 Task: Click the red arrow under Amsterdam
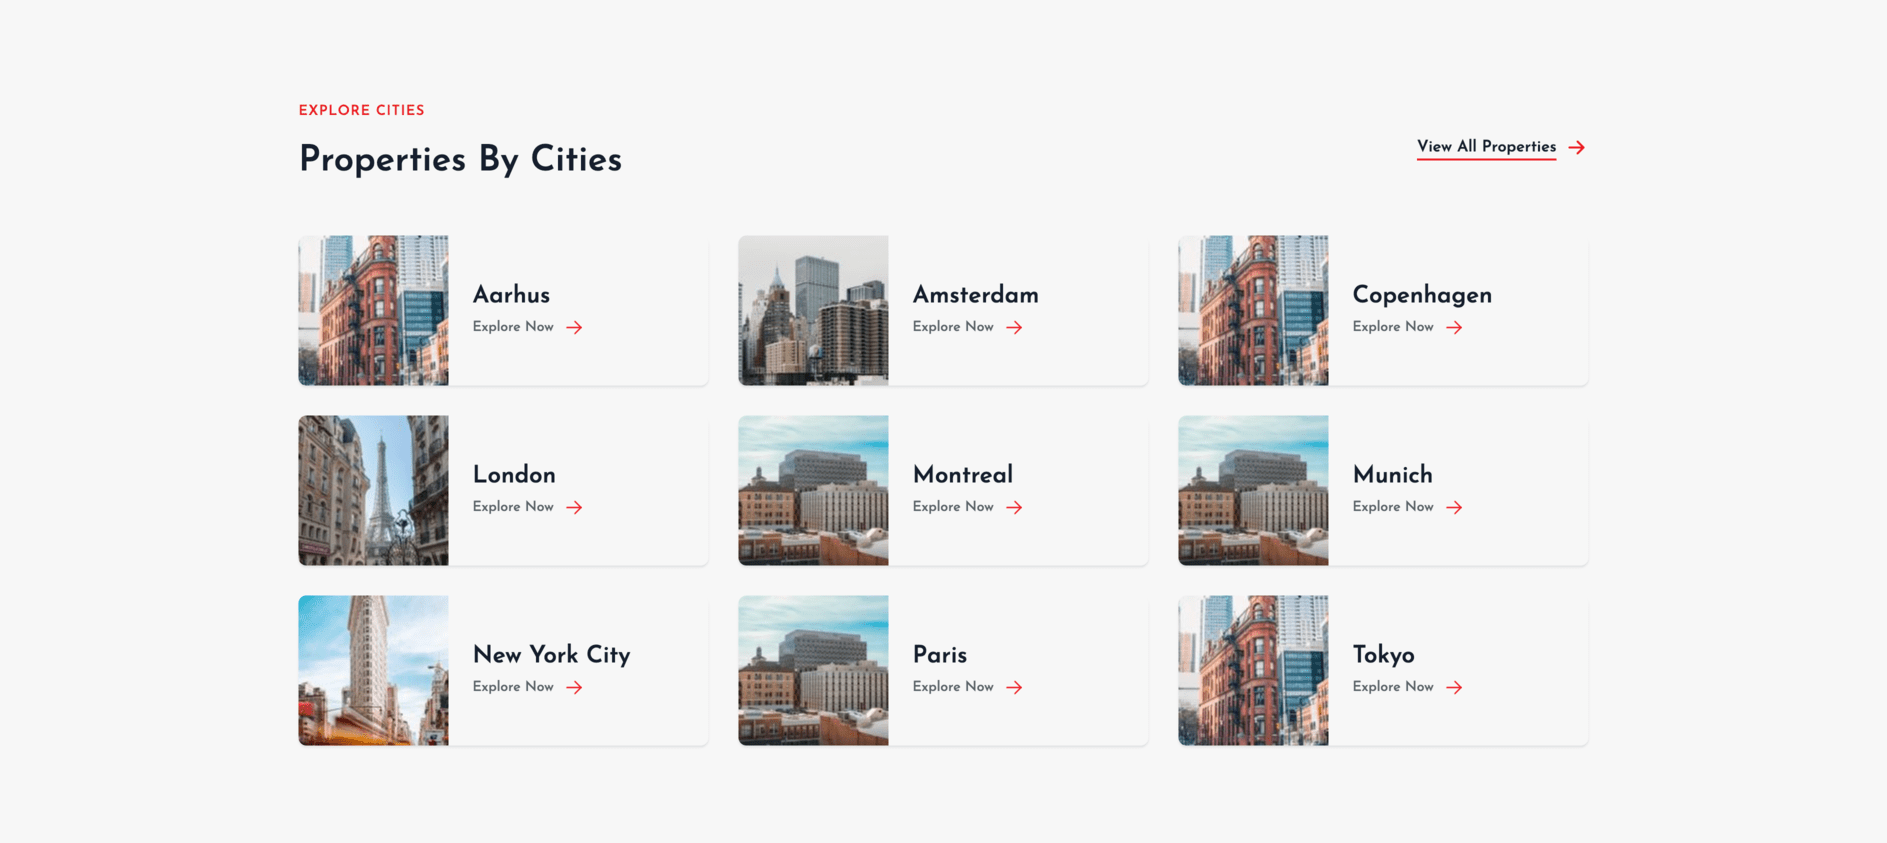[x=1014, y=327]
